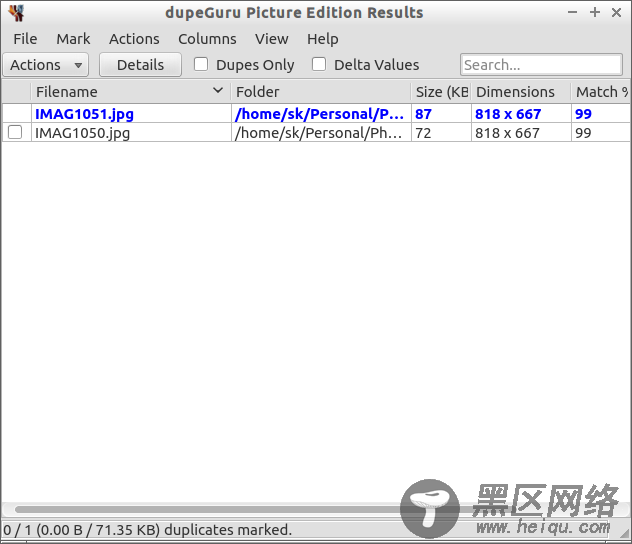The width and height of the screenshot is (632, 544).
Task: Sort by the Folder column header
Action: [321, 92]
